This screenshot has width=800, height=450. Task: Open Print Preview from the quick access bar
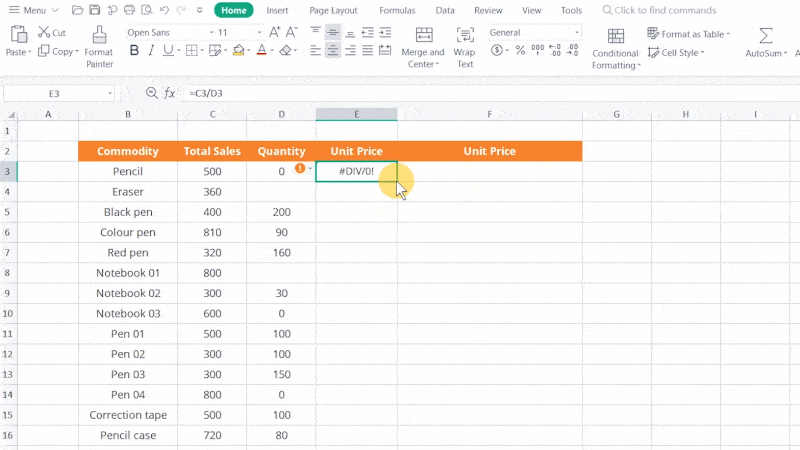pos(146,10)
